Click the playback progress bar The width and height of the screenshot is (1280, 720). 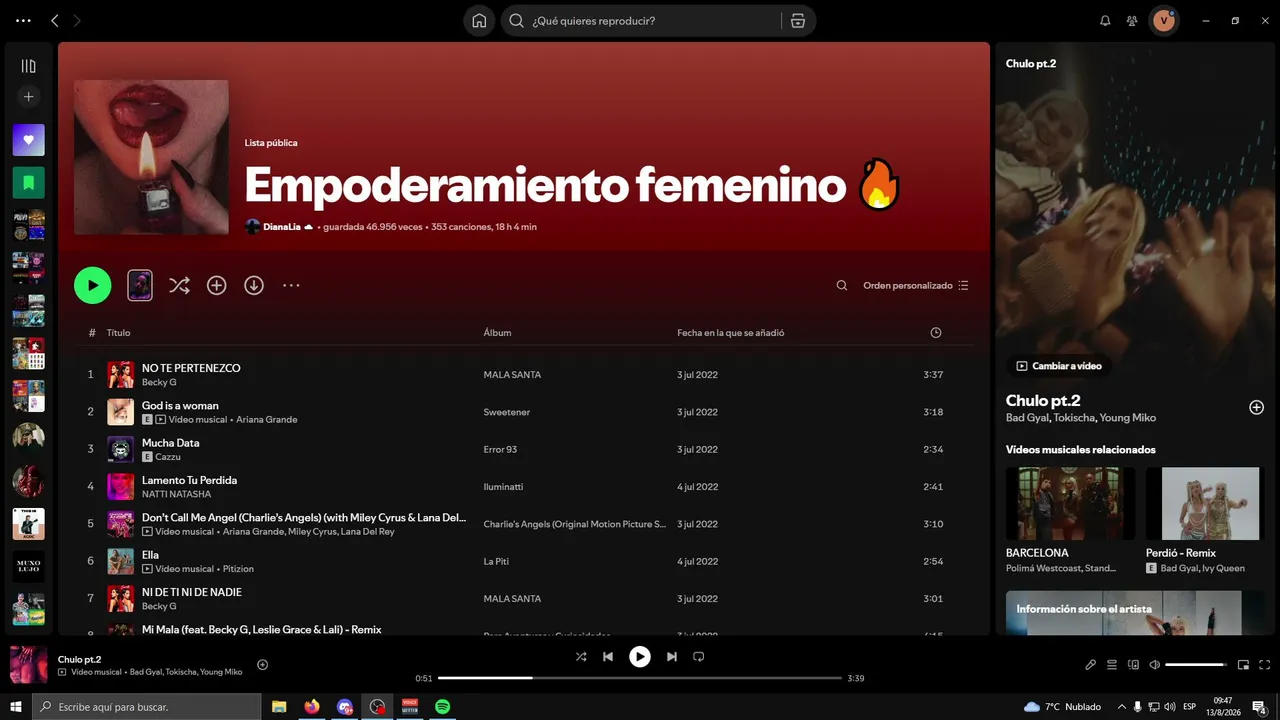(640, 678)
